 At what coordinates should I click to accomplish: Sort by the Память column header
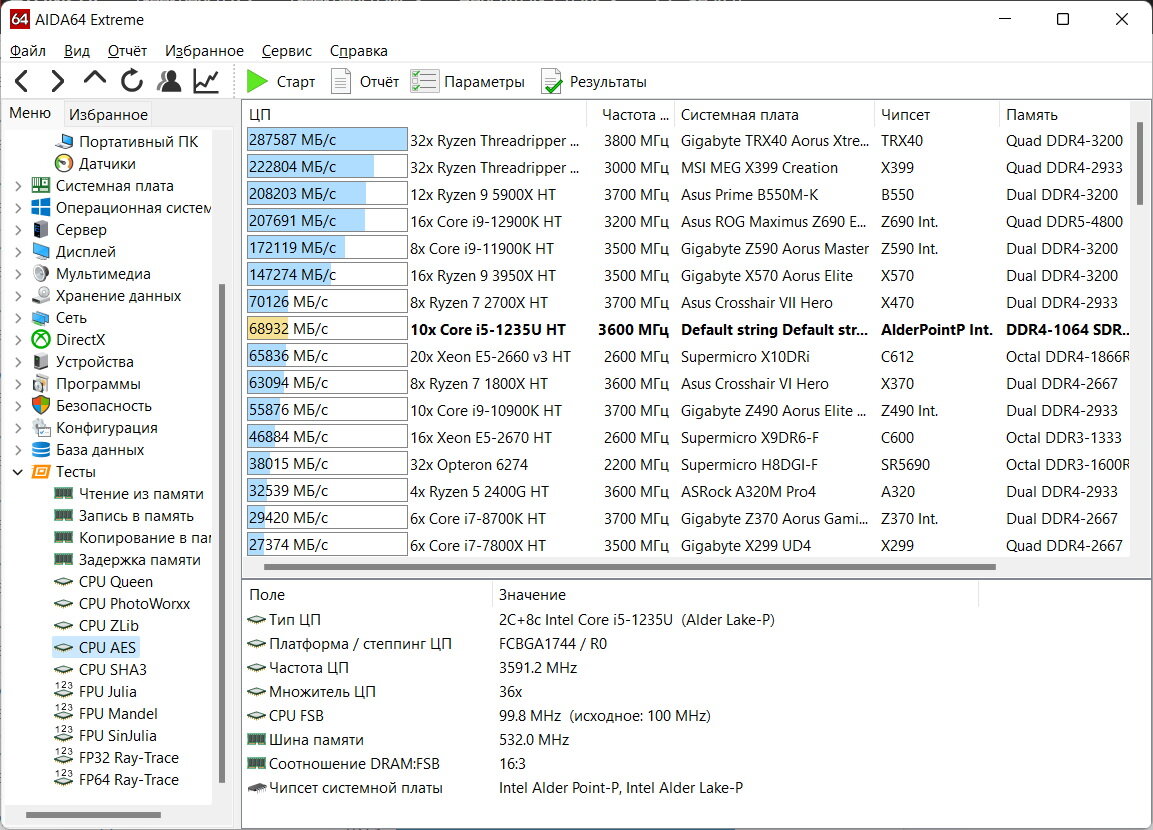(x=1064, y=115)
